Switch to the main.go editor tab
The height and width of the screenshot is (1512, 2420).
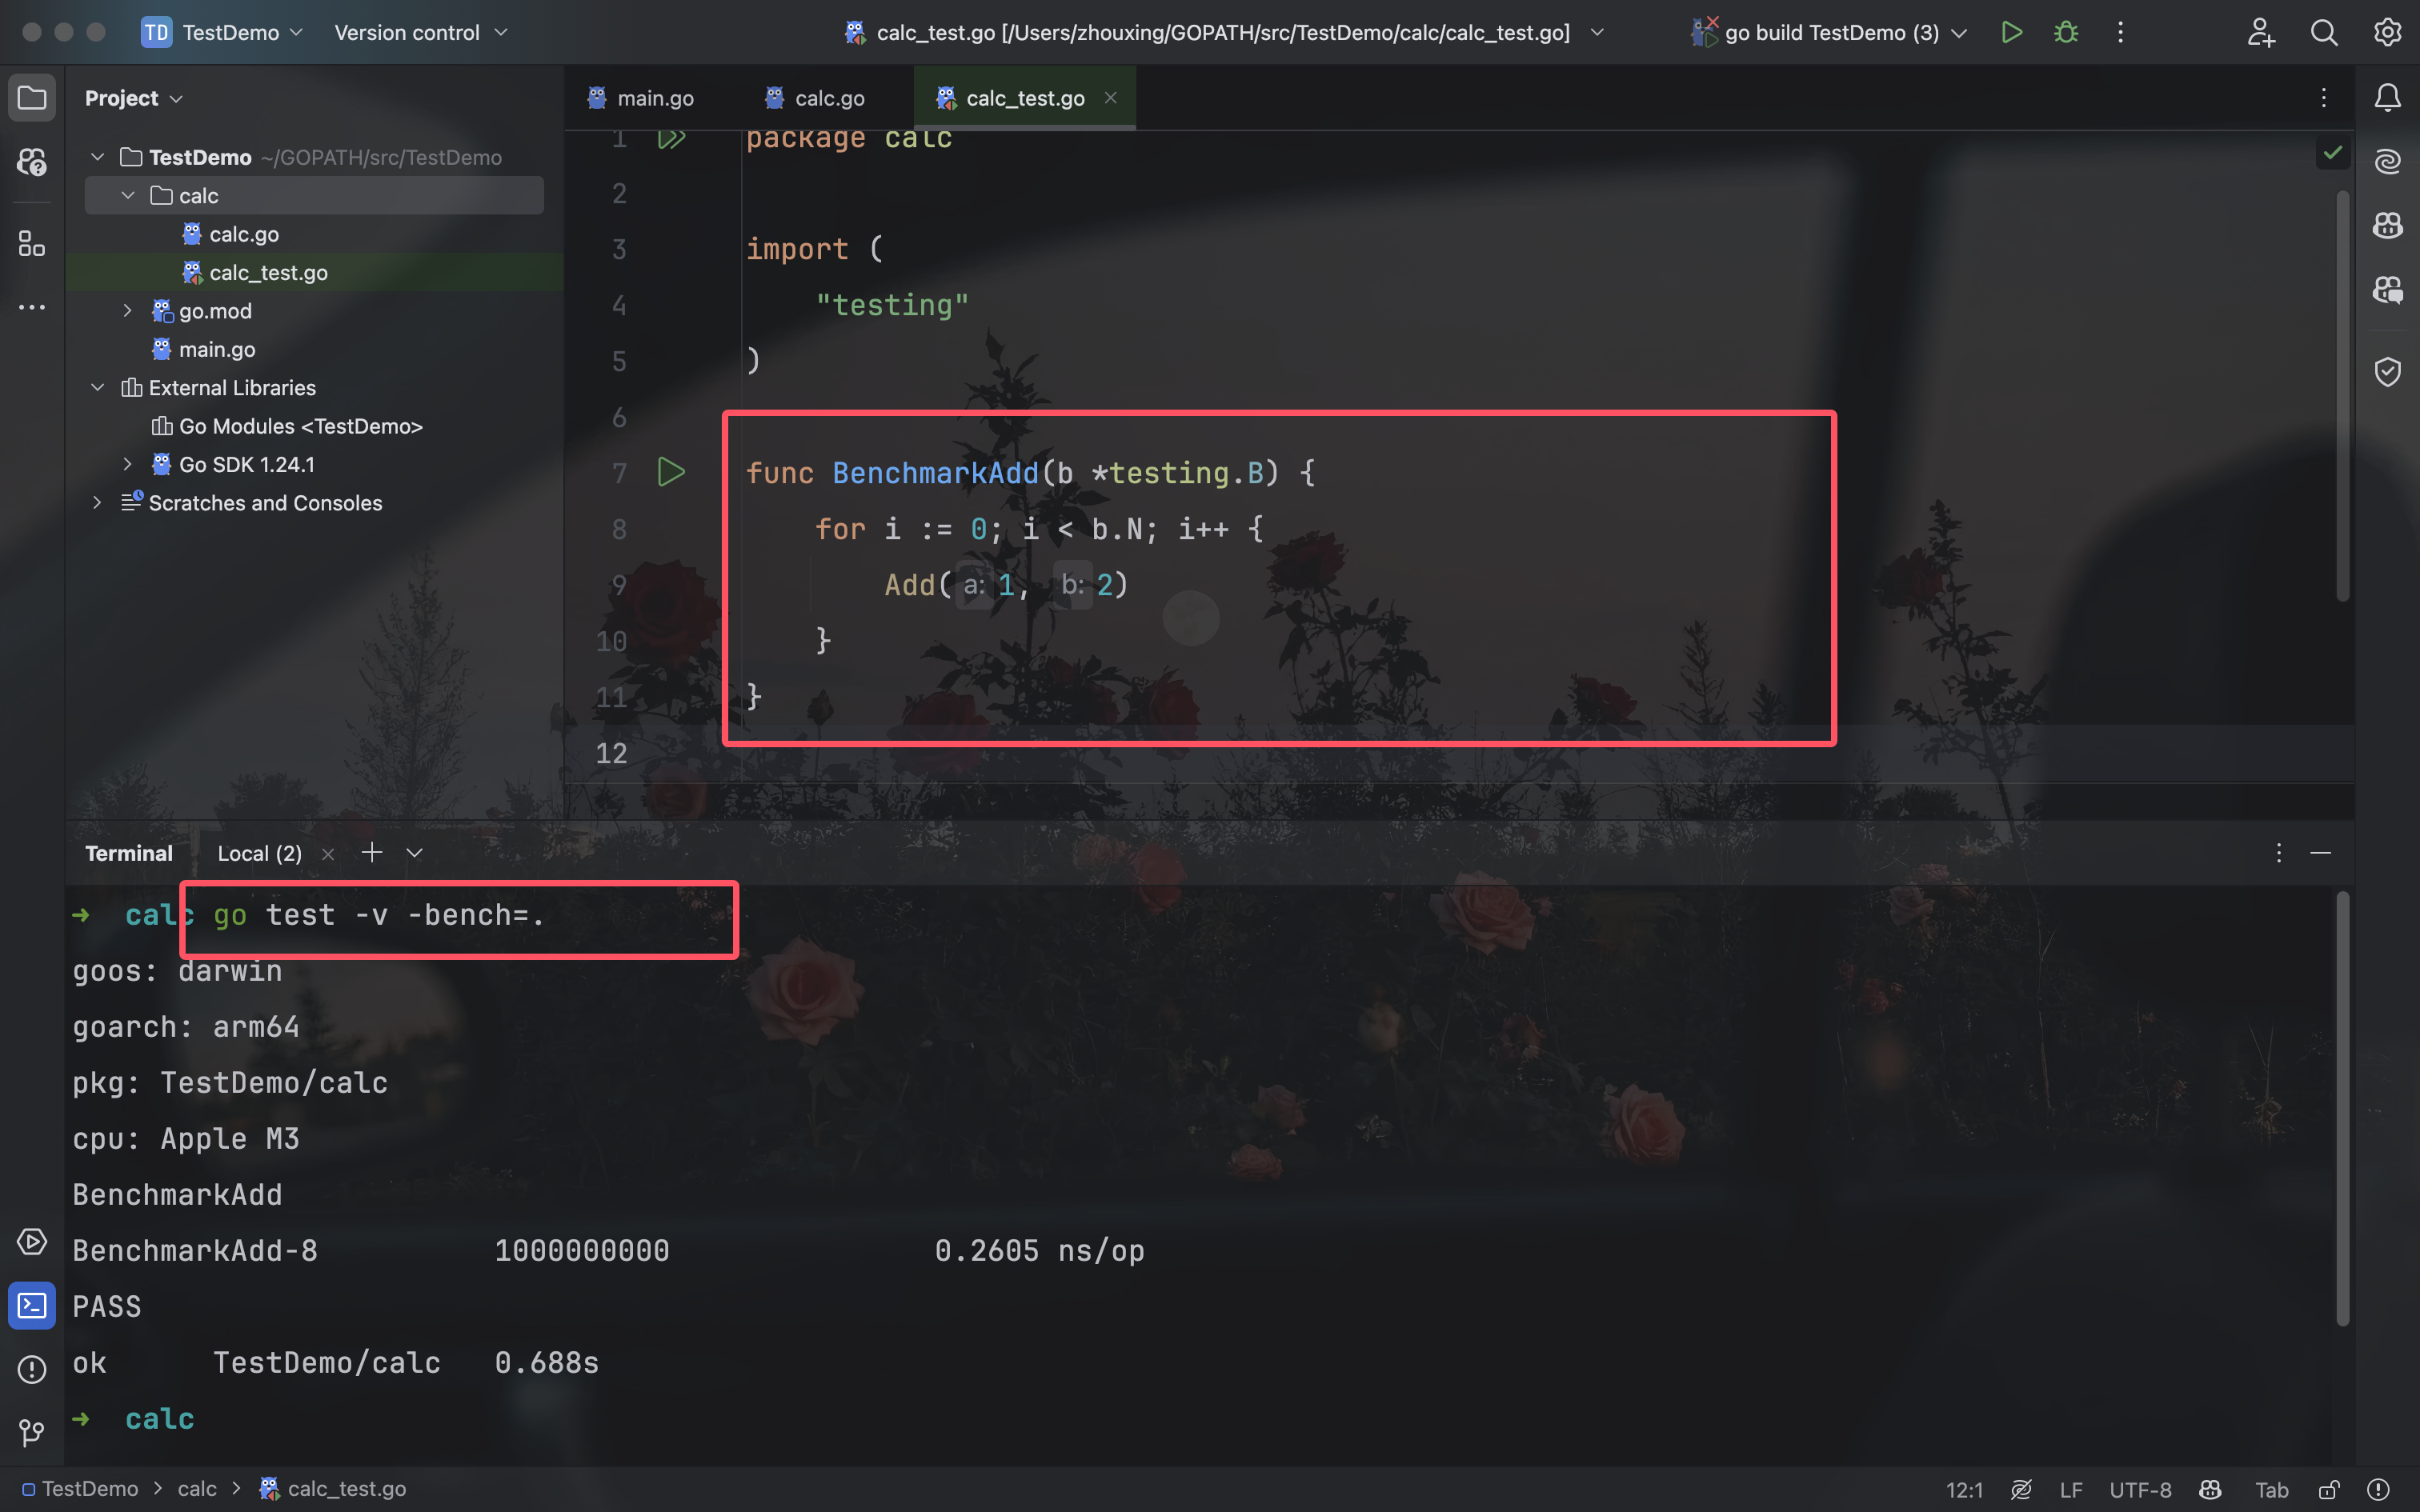pyautogui.click(x=654, y=98)
